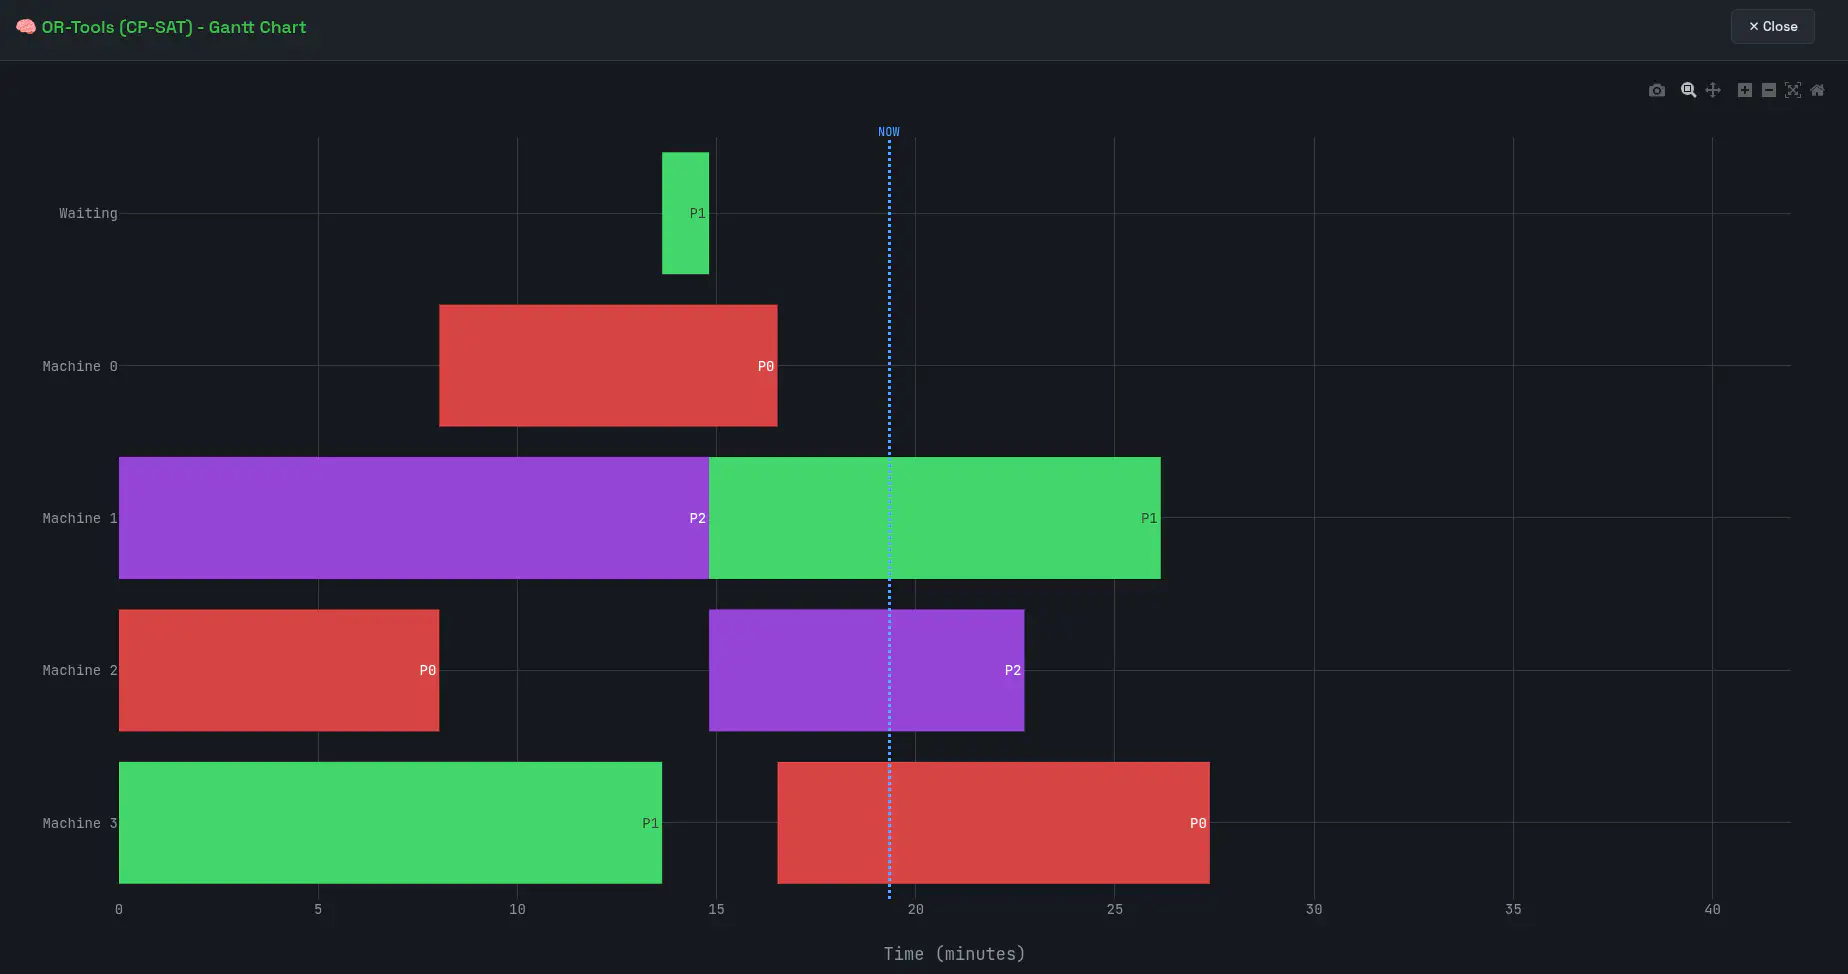Click the green P1 bar in Waiting row

click(x=685, y=213)
